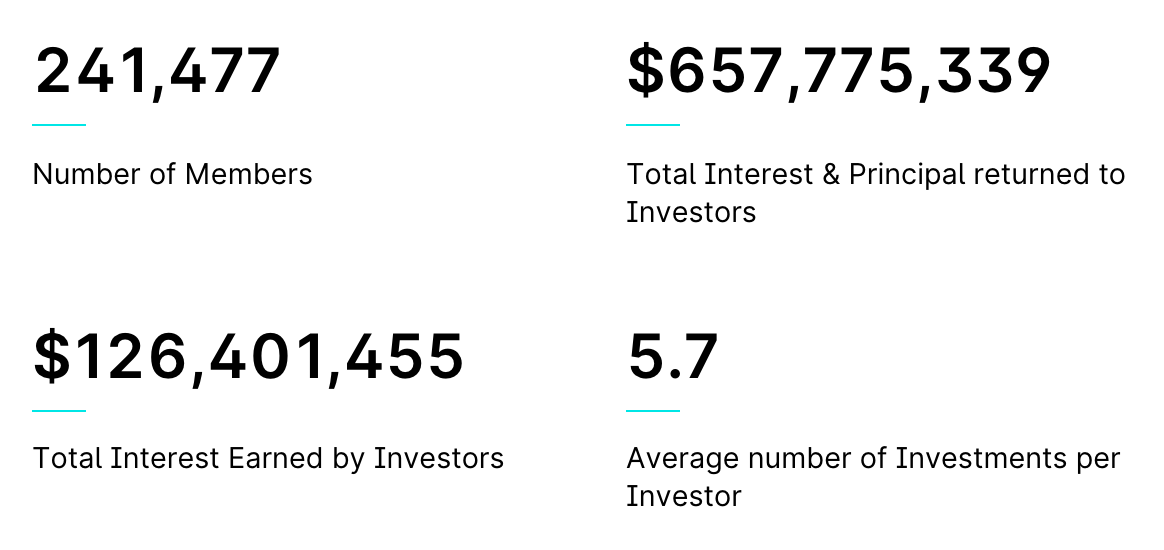This screenshot has width=1164, height=550.
Task: Click cyan underline beneath $657,775,339
Action: point(653,125)
